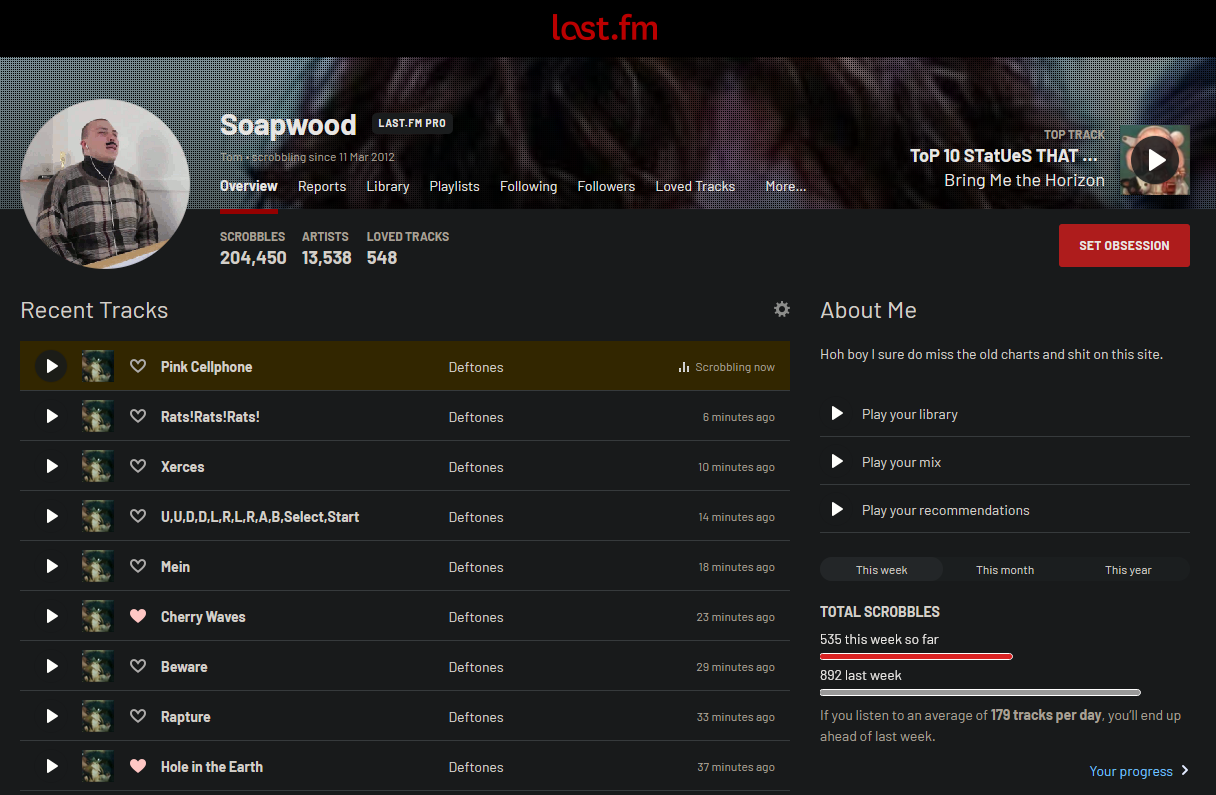The width and height of the screenshot is (1216, 795).
Task: Open top track ToP 10 STatUeS THAT title
Action: (x=1004, y=156)
